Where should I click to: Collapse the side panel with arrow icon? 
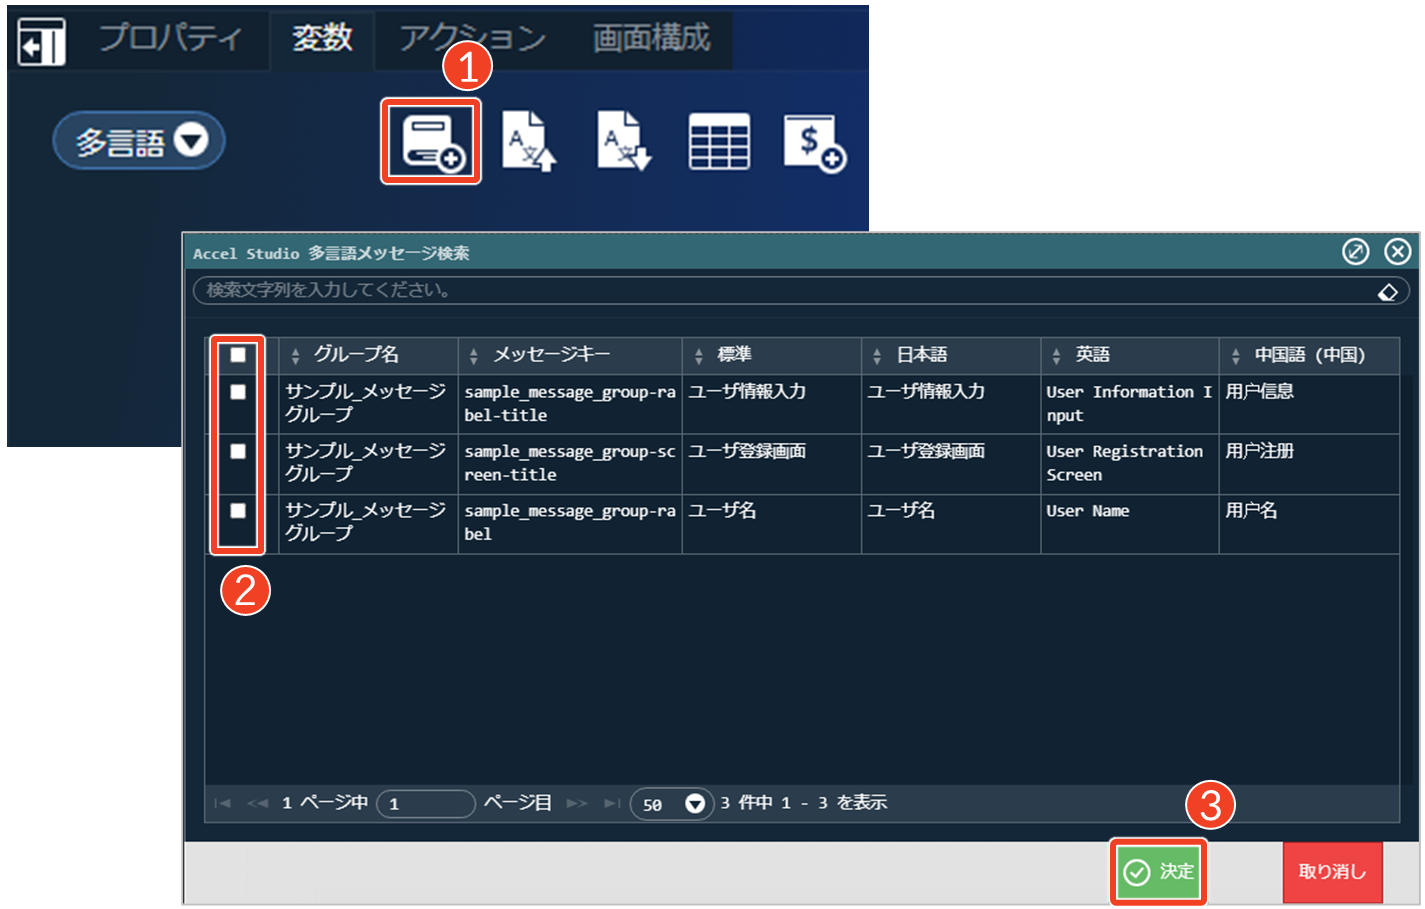(42, 42)
